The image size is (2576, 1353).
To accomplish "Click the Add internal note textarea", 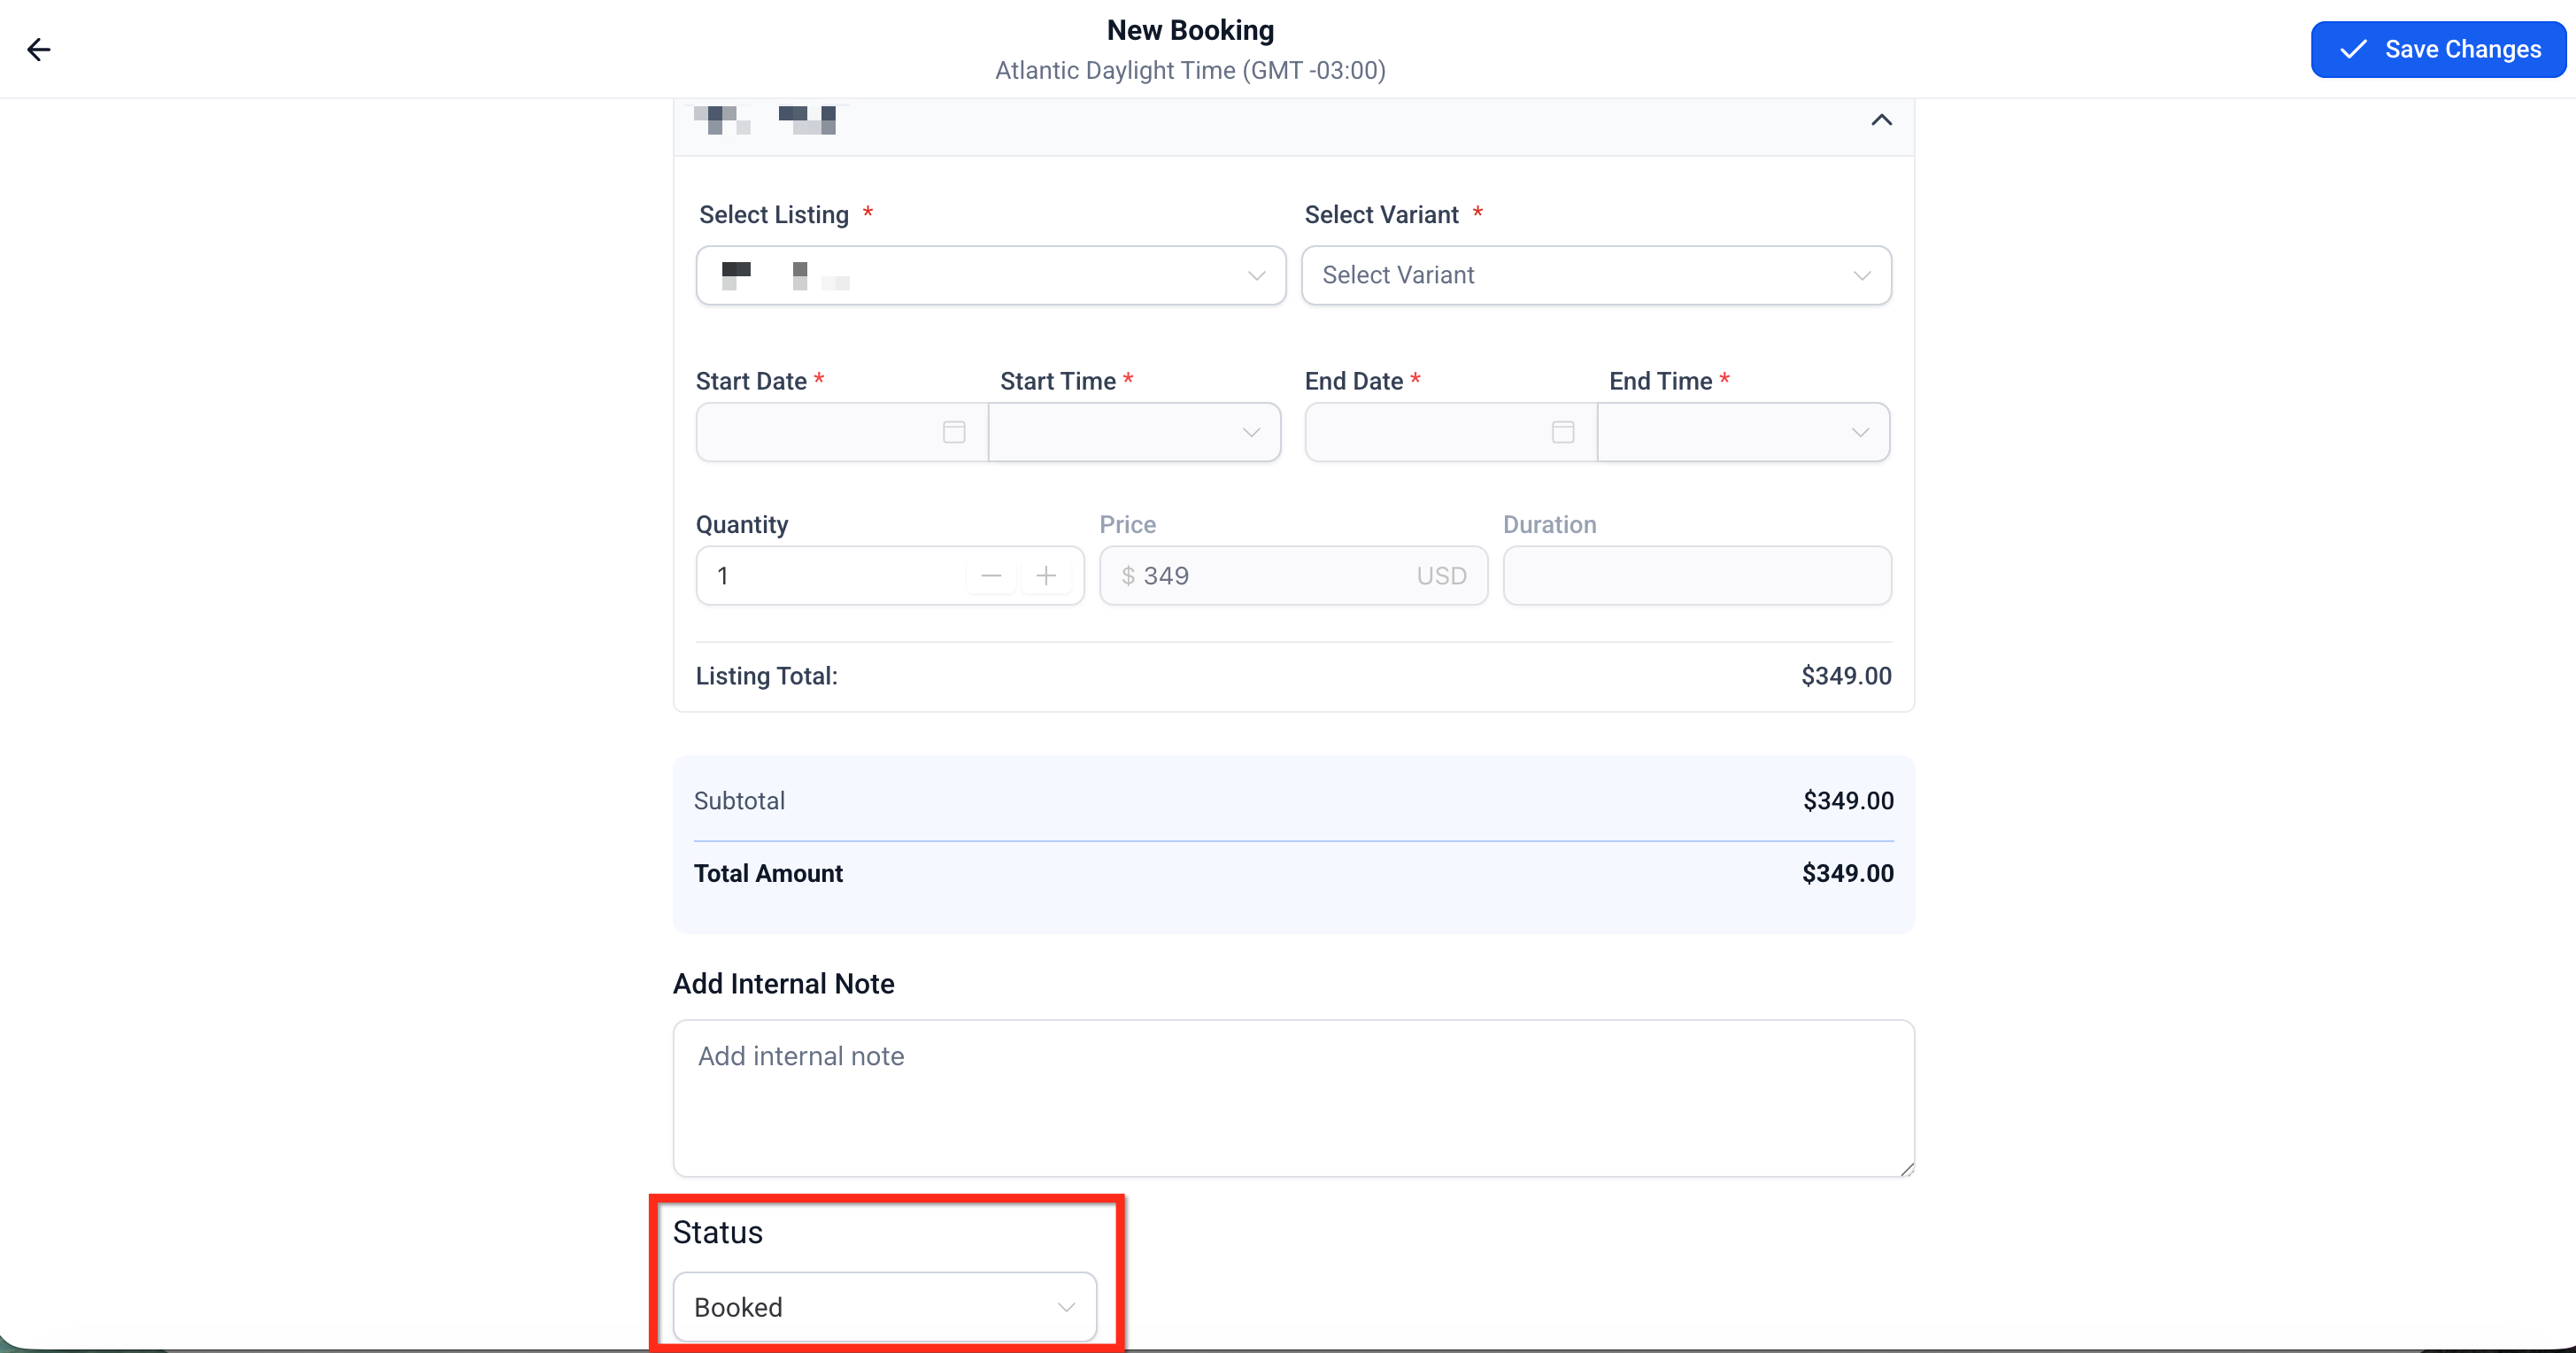I will click(1292, 1097).
